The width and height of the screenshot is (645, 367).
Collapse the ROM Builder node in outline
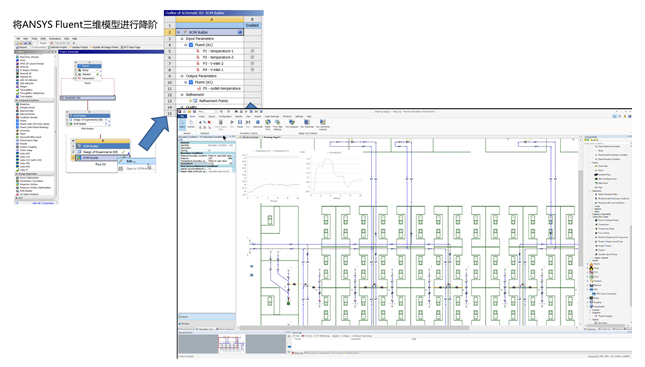pos(178,32)
